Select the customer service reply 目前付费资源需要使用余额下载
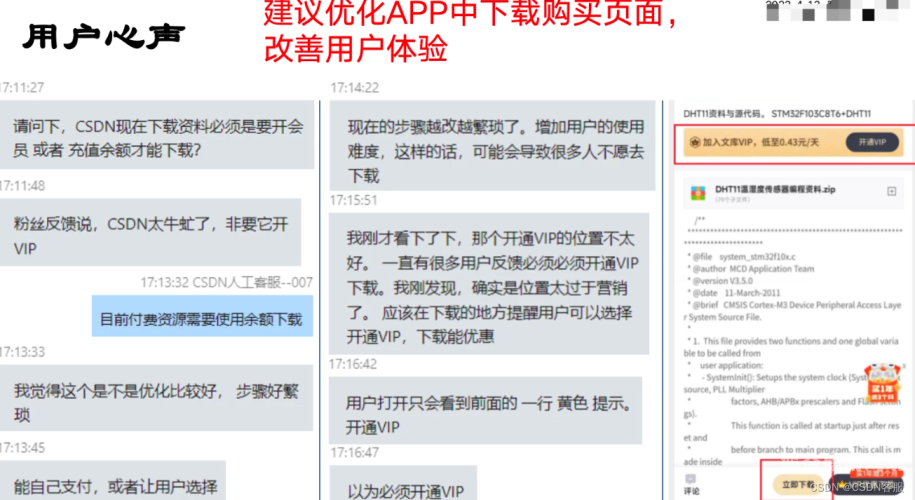 (202, 316)
